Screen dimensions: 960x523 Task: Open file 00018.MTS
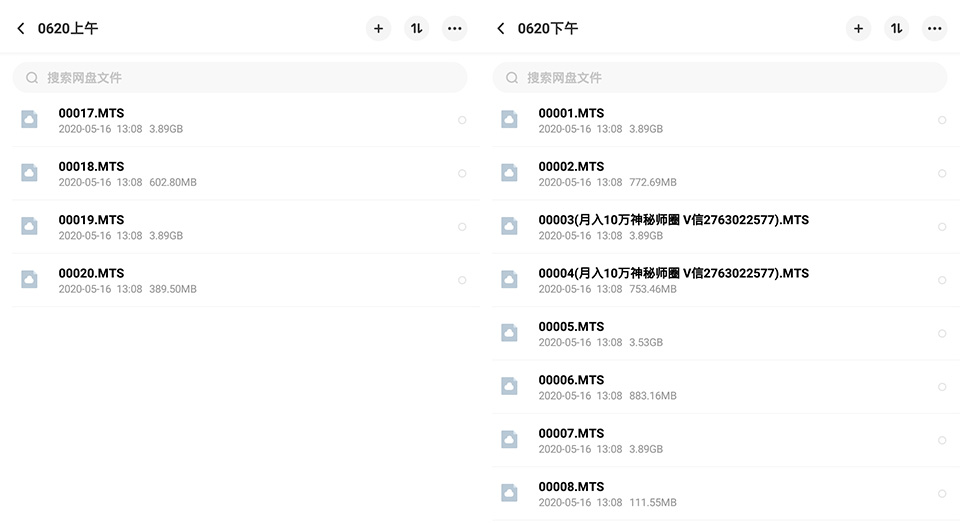pos(246,173)
